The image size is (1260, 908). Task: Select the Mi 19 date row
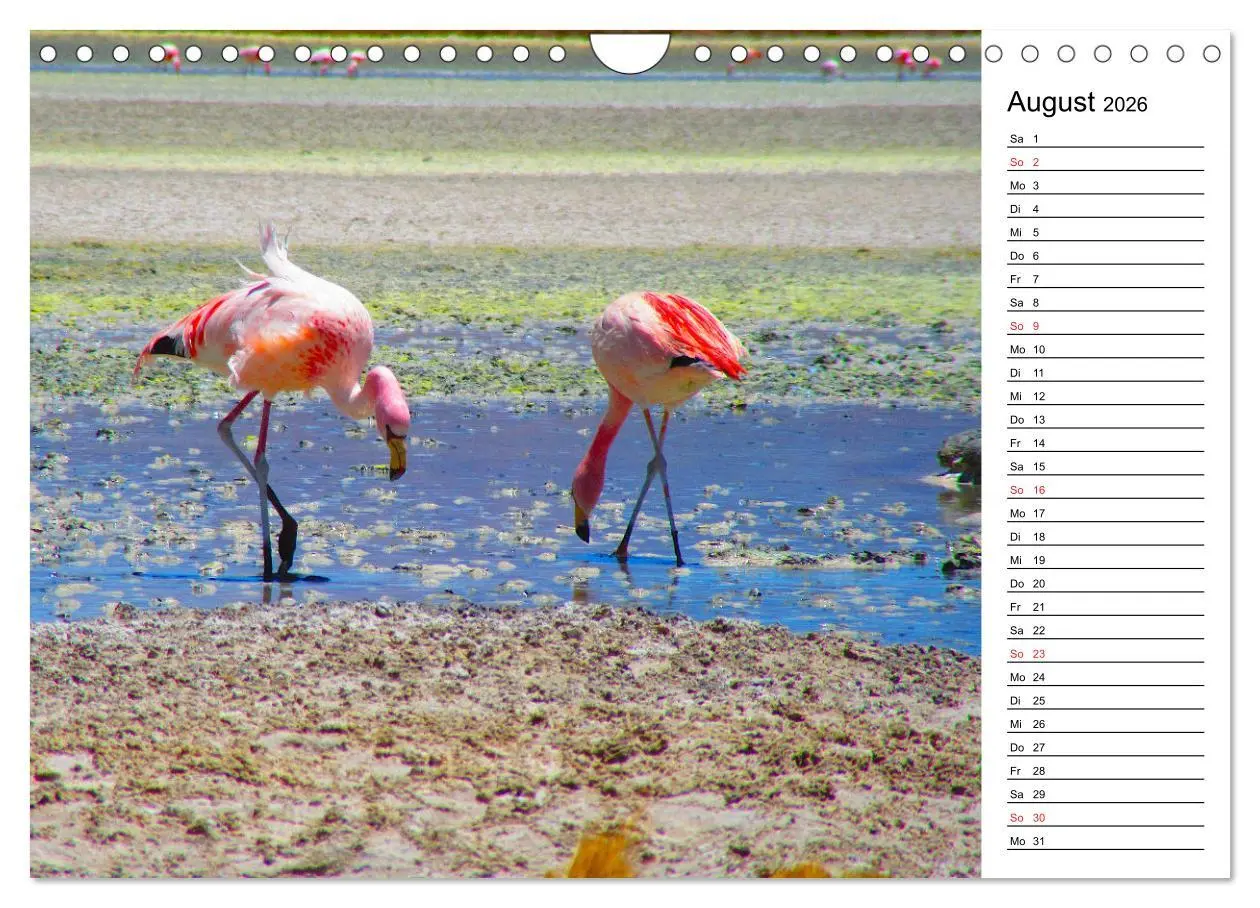click(1105, 560)
